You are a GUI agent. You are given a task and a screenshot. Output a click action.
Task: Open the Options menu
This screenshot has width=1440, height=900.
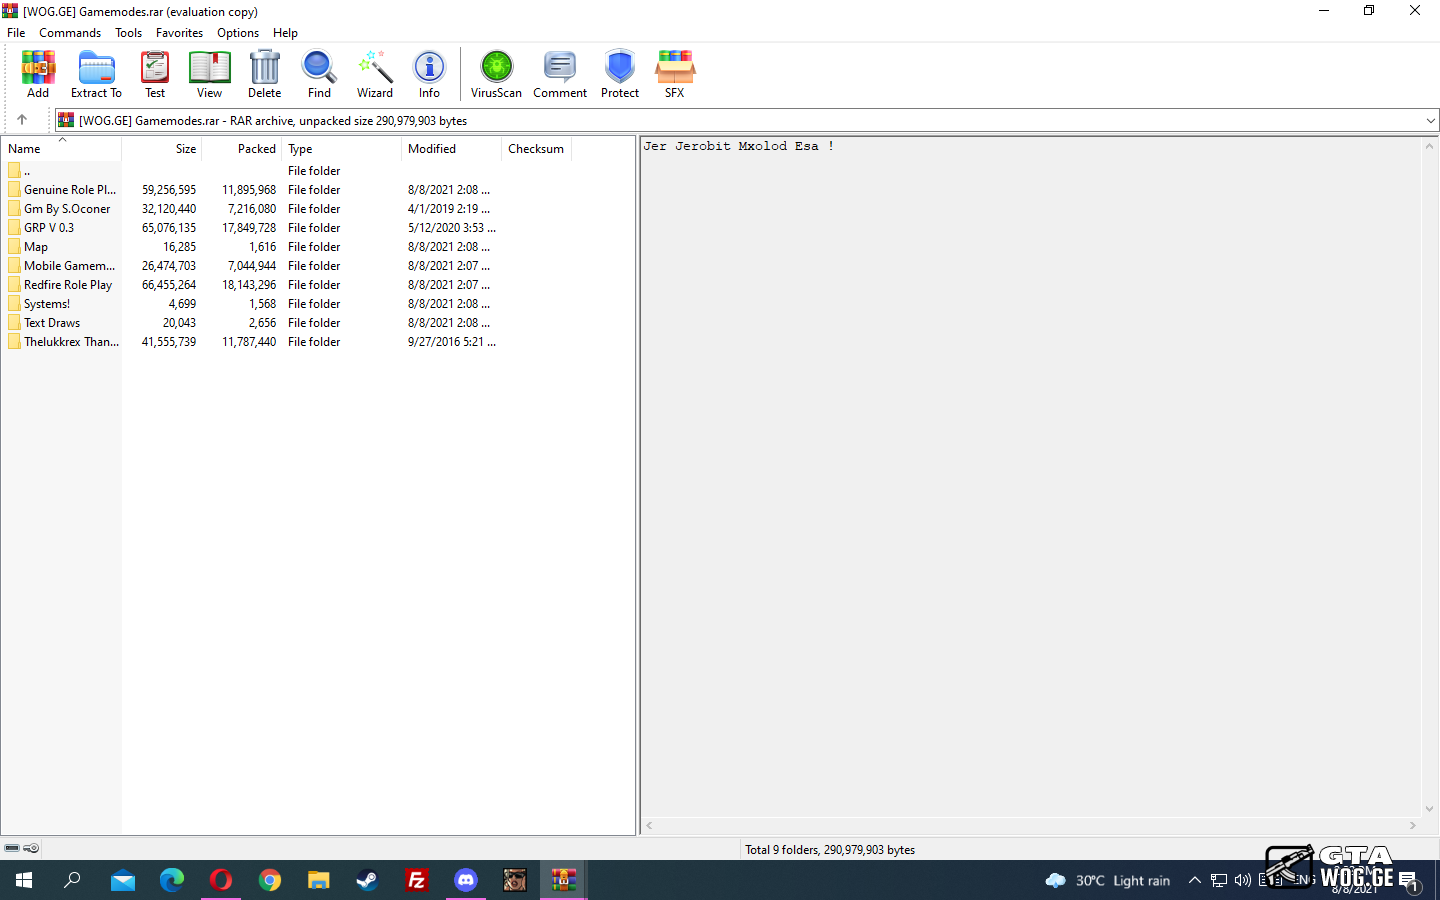(x=238, y=33)
